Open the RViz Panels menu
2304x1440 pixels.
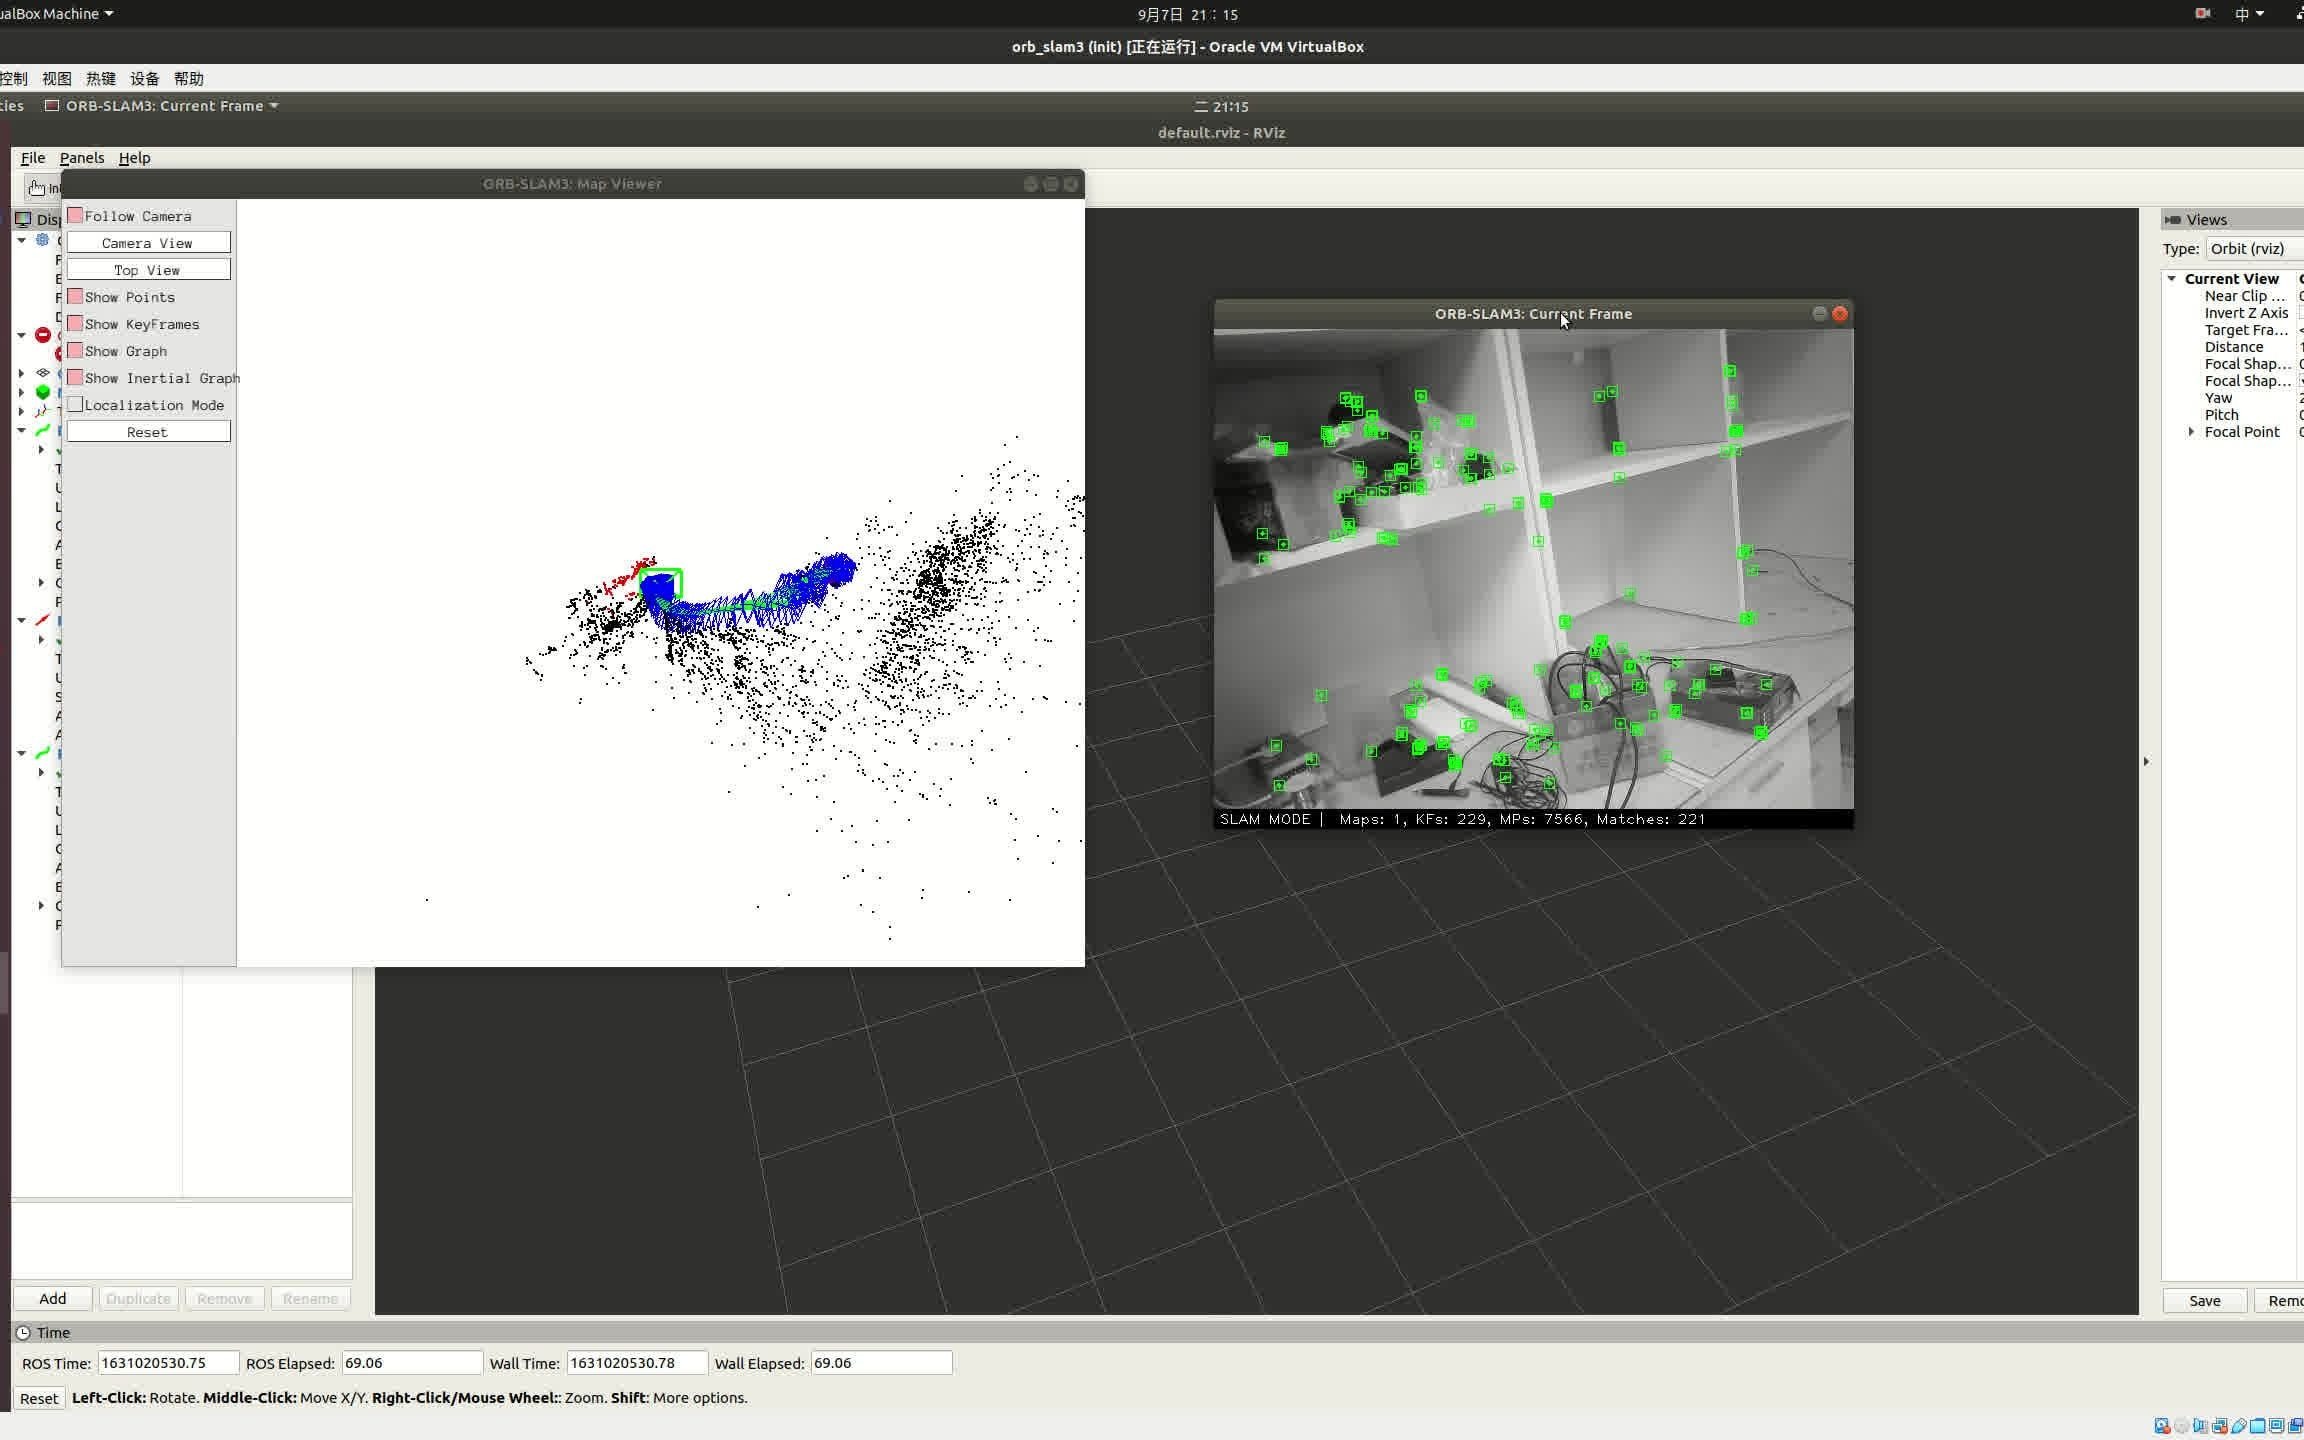point(82,158)
